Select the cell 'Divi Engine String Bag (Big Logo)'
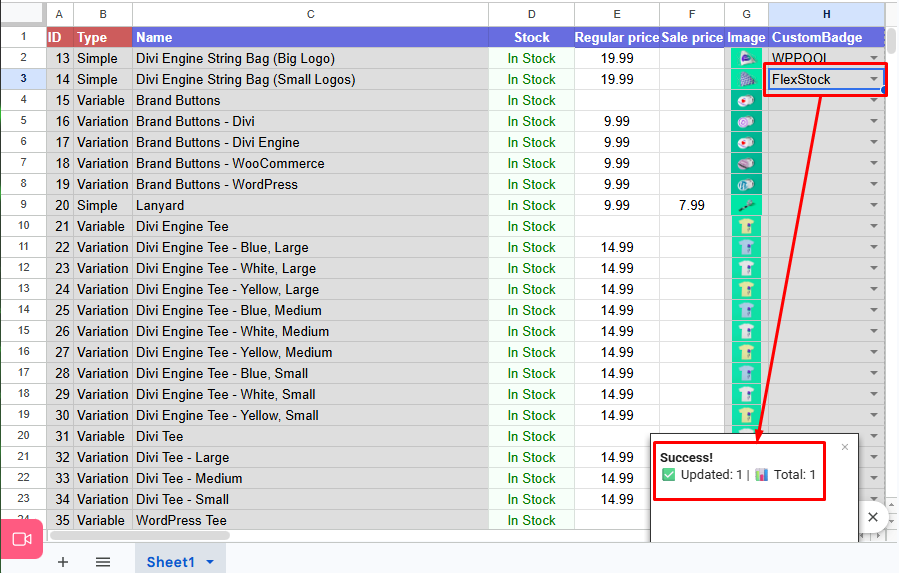Viewport: 899px width, 573px height. [x=310, y=58]
